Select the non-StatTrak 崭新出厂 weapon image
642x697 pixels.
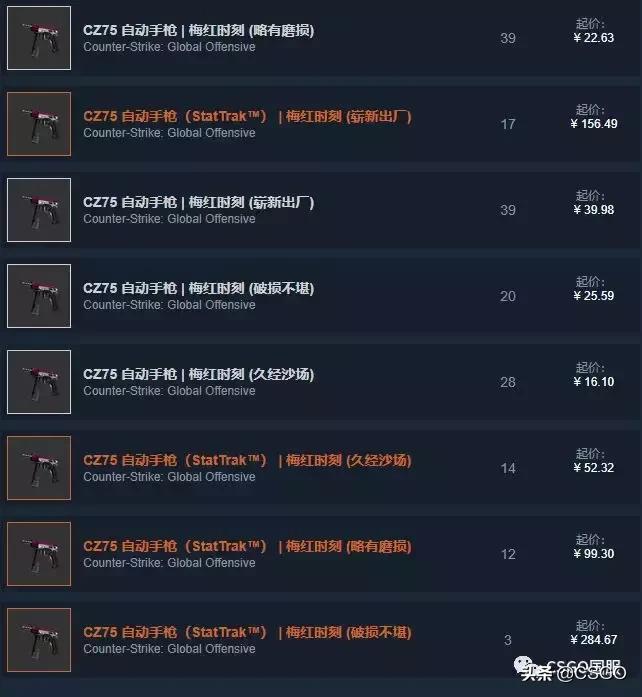pos(39,210)
